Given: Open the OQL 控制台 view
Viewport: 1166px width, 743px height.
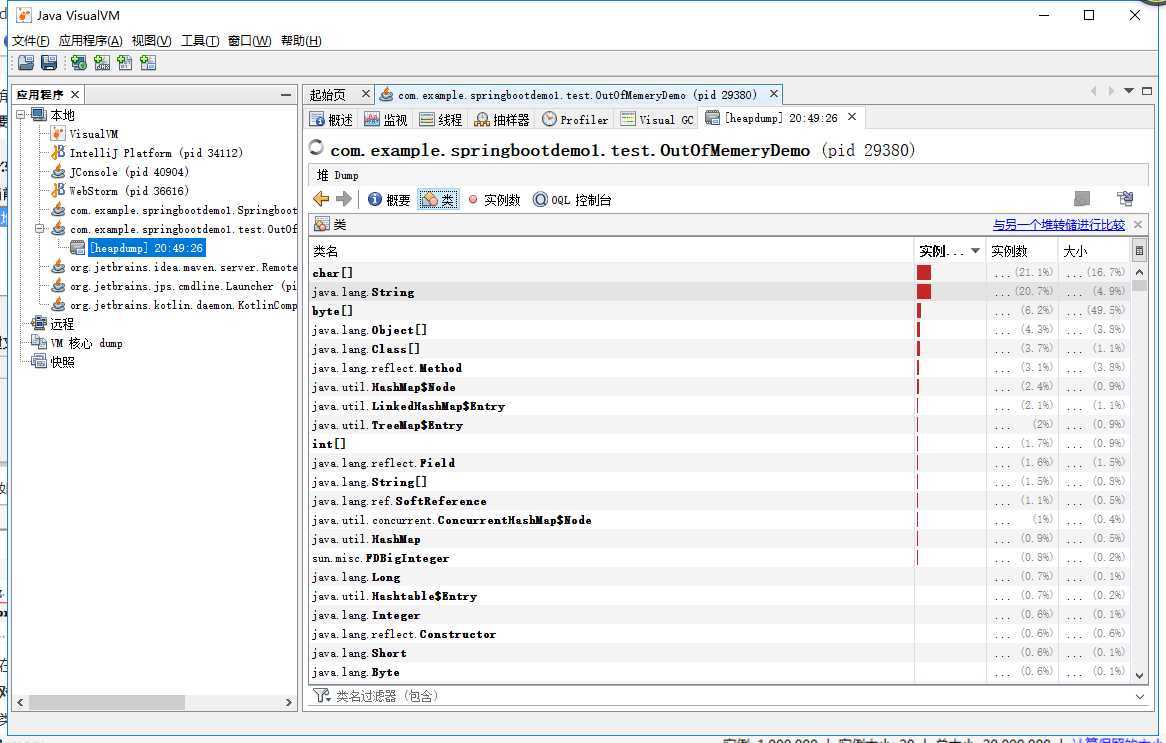Looking at the screenshot, I should tap(573, 199).
